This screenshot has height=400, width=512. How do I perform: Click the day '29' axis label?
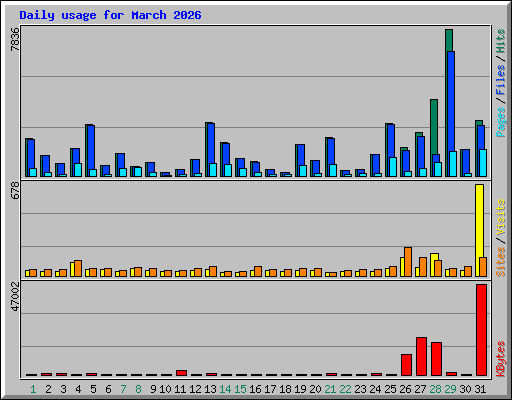tap(450, 389)
